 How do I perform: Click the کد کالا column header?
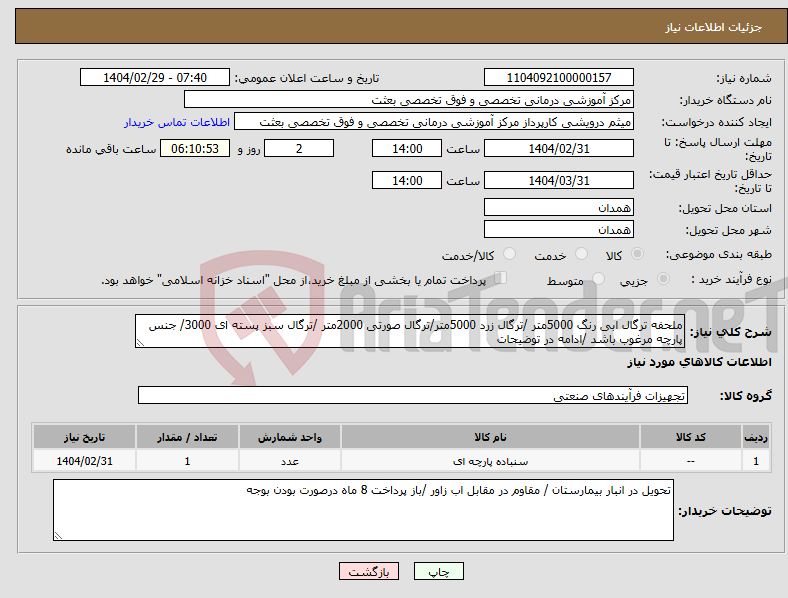(x=691, y=437)
